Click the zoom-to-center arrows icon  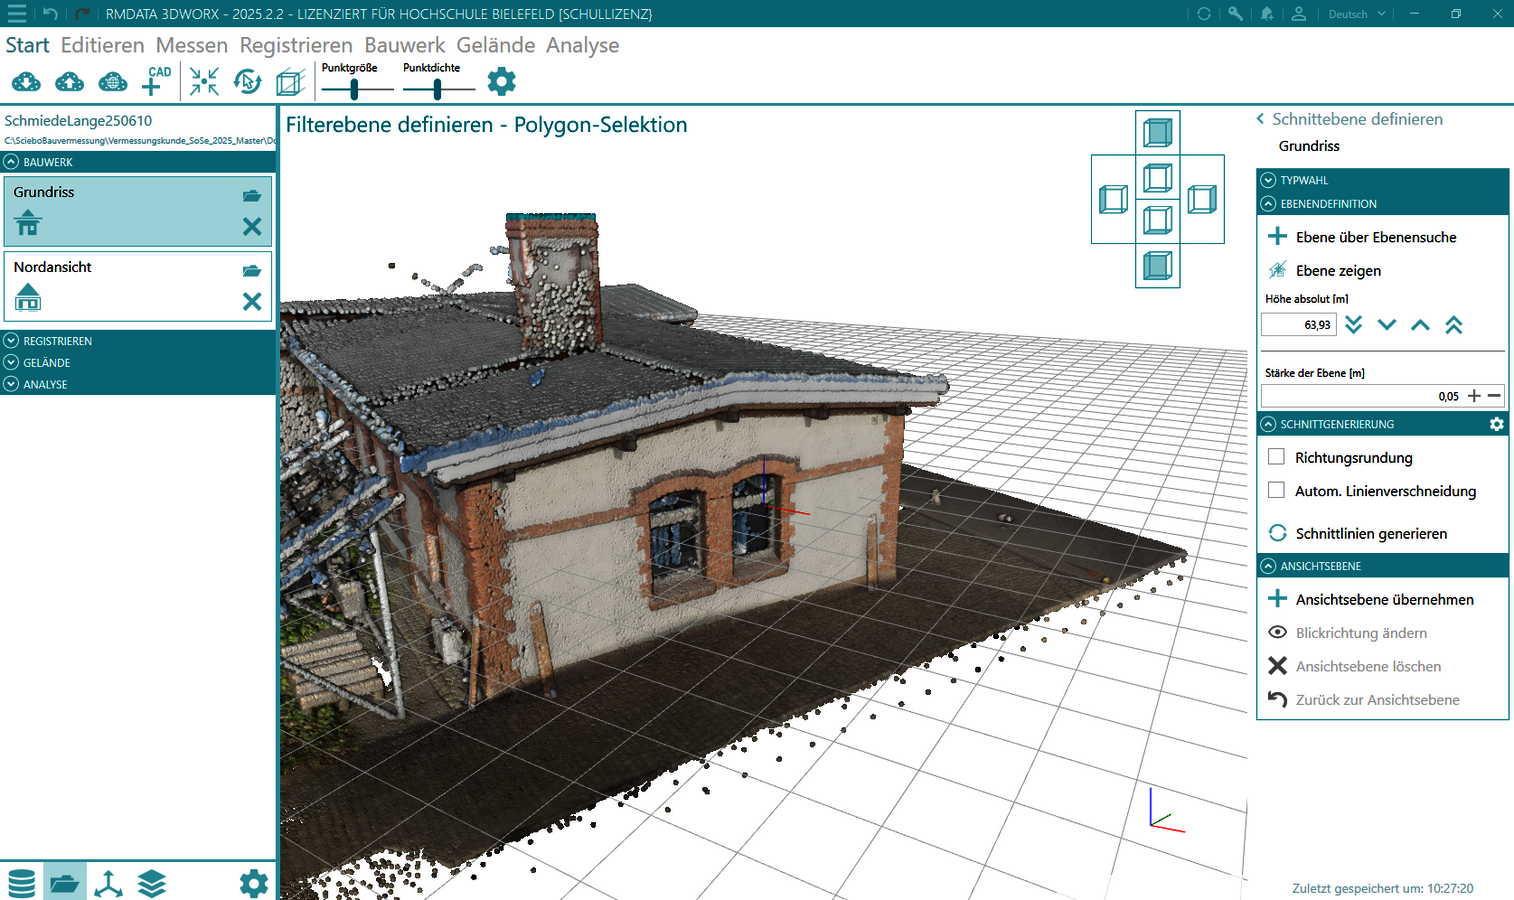click(204, 82)
